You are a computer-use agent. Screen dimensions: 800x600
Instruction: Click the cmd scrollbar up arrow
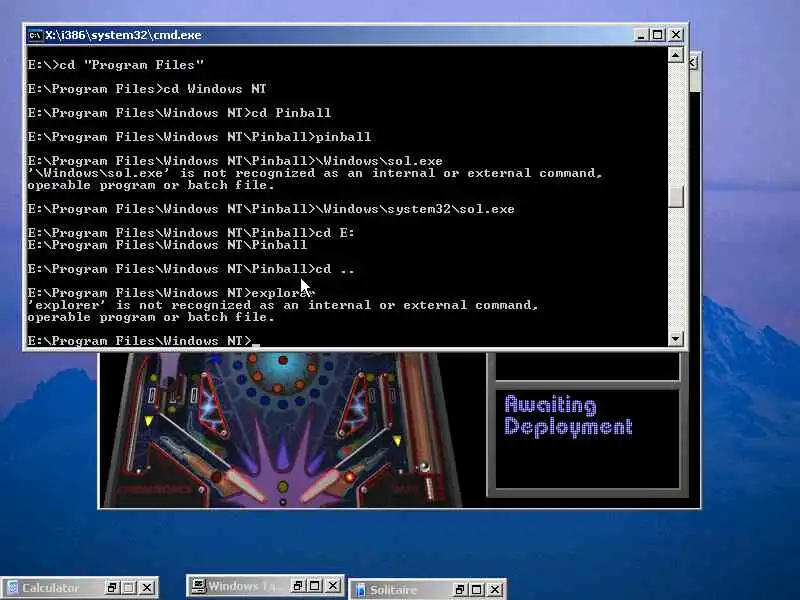pyautogui.click(x=676, y=55)
